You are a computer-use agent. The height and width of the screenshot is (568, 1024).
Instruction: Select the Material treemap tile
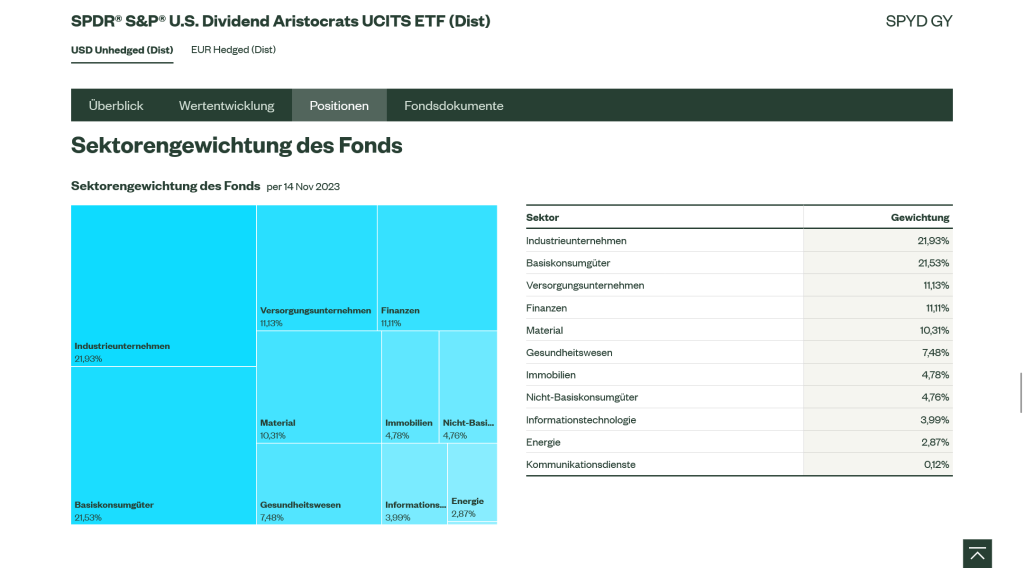click(319, 387)
